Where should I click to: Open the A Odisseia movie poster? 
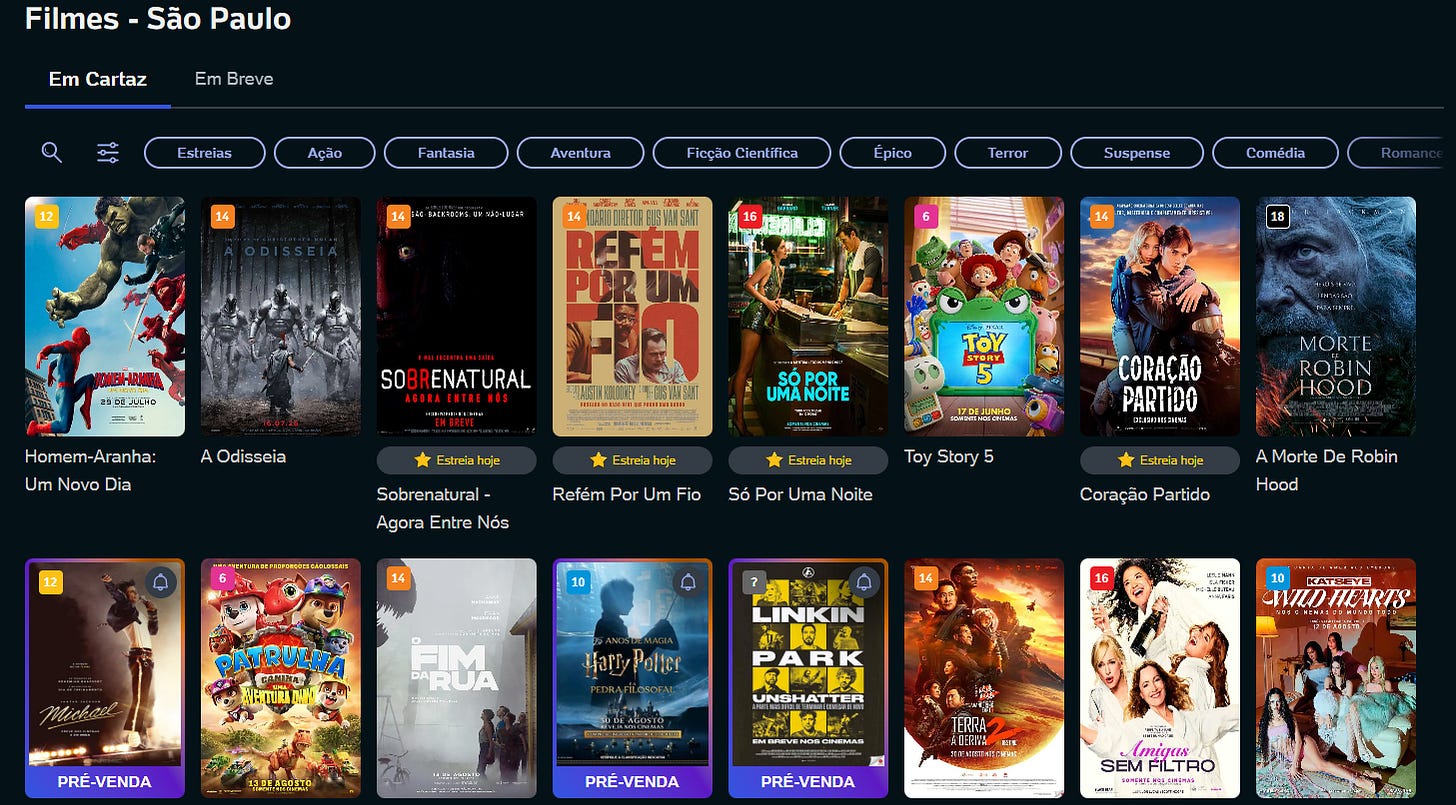pyautogui.click(x=281, y=316)
